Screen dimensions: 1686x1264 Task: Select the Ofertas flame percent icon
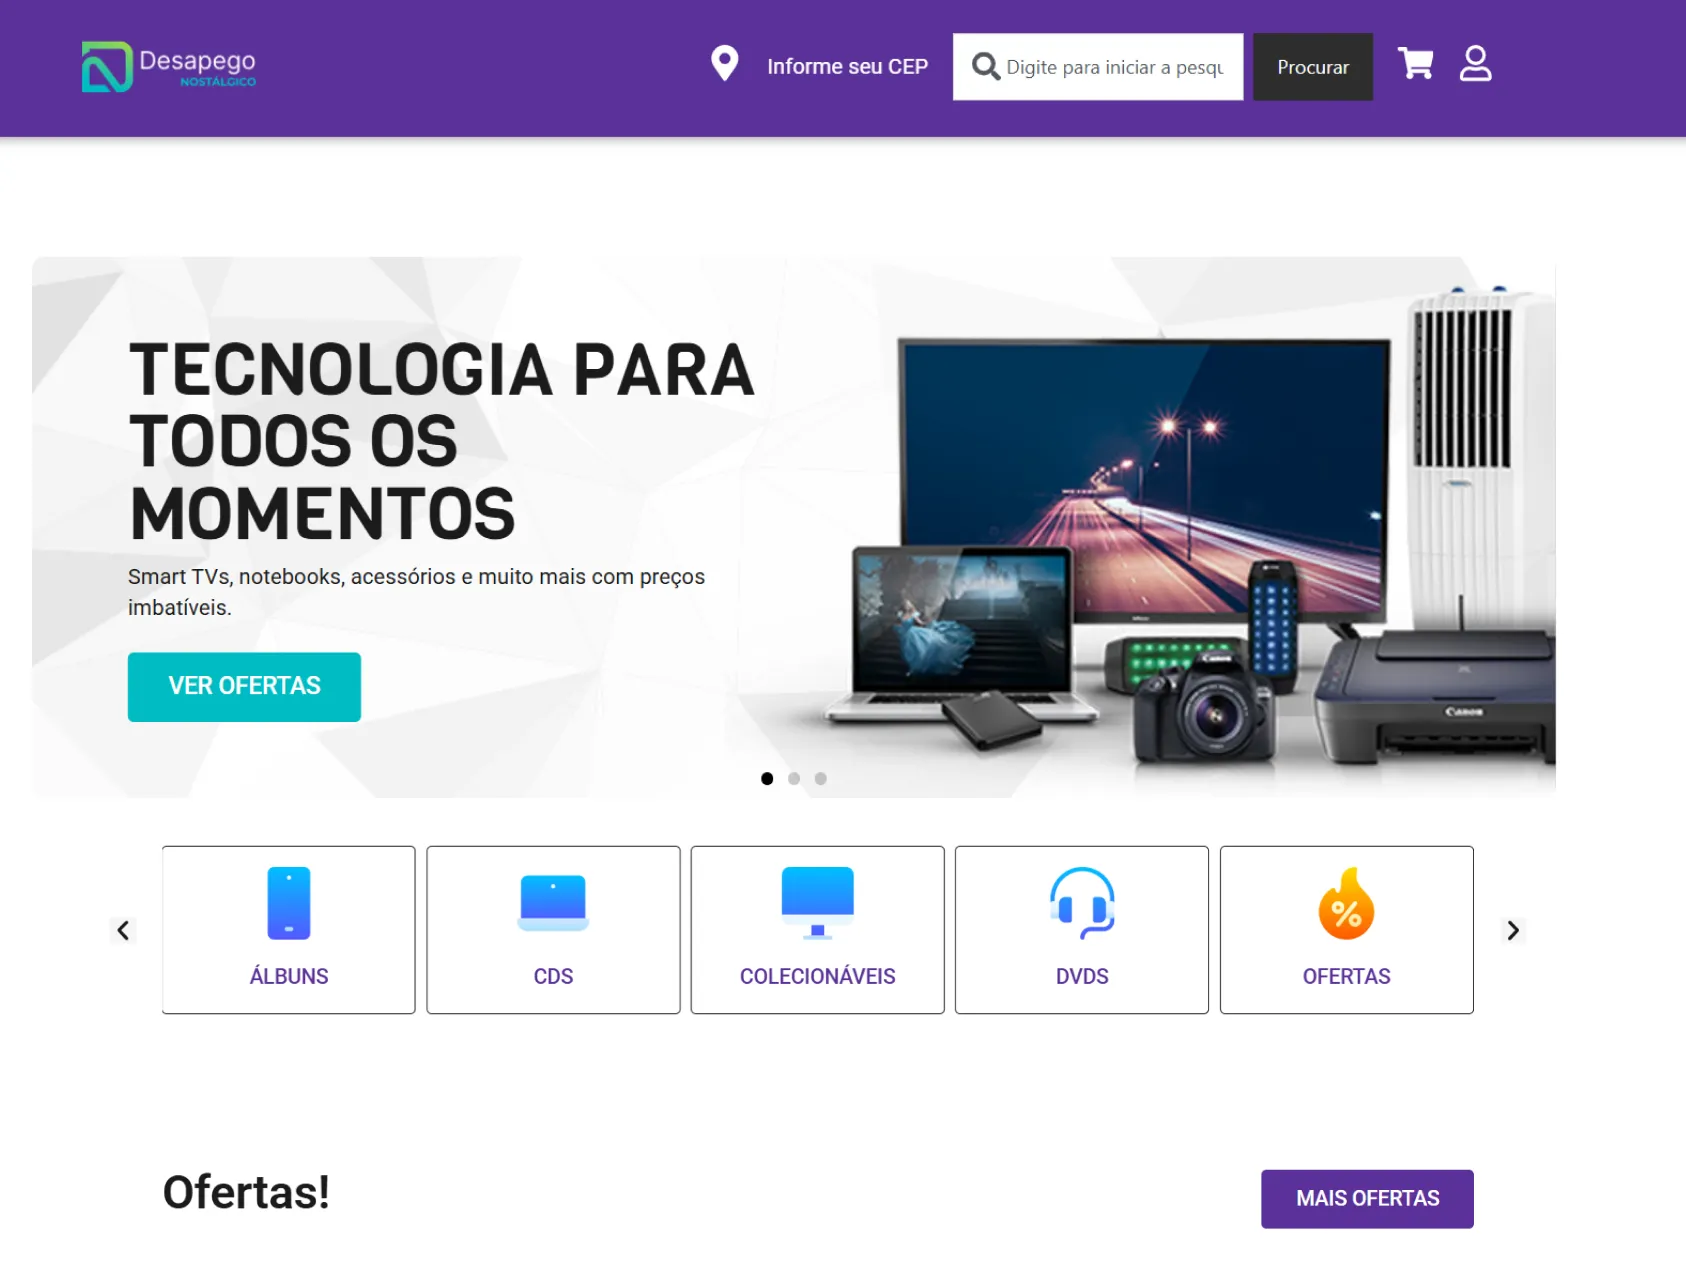pyautogui.click(x=1346, y=903)
